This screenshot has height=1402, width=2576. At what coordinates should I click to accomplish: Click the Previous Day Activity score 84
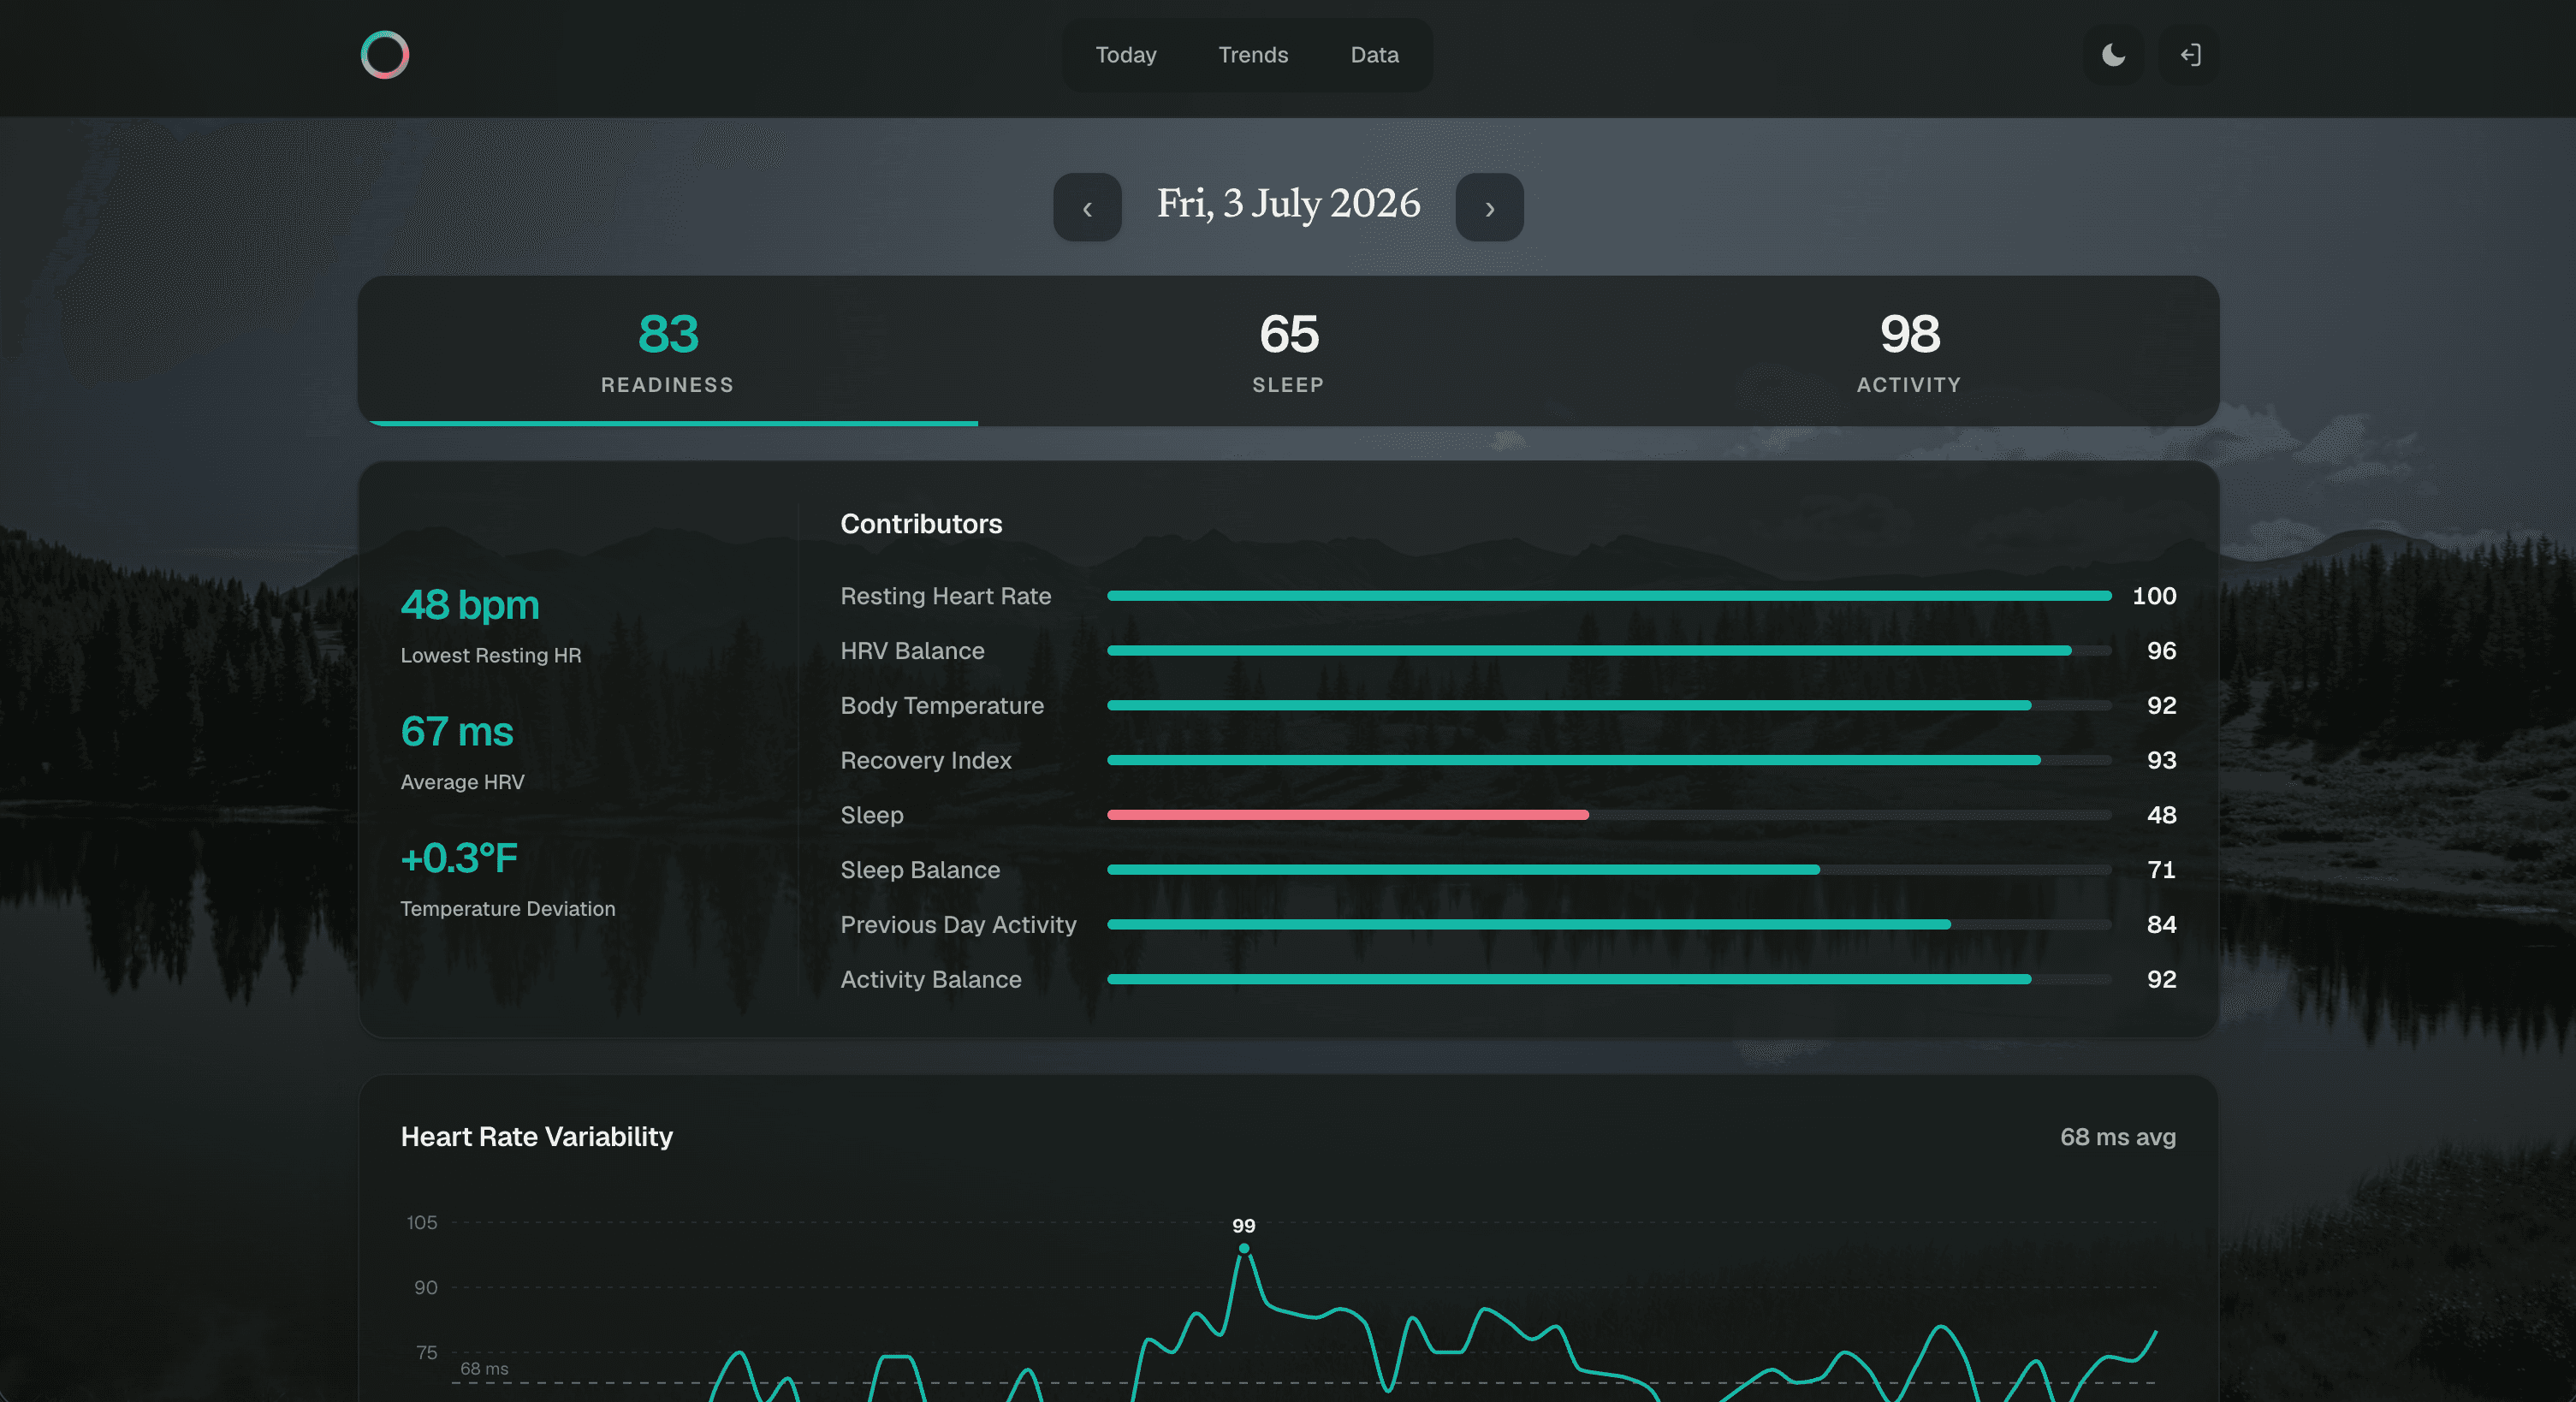point(2161,925)
